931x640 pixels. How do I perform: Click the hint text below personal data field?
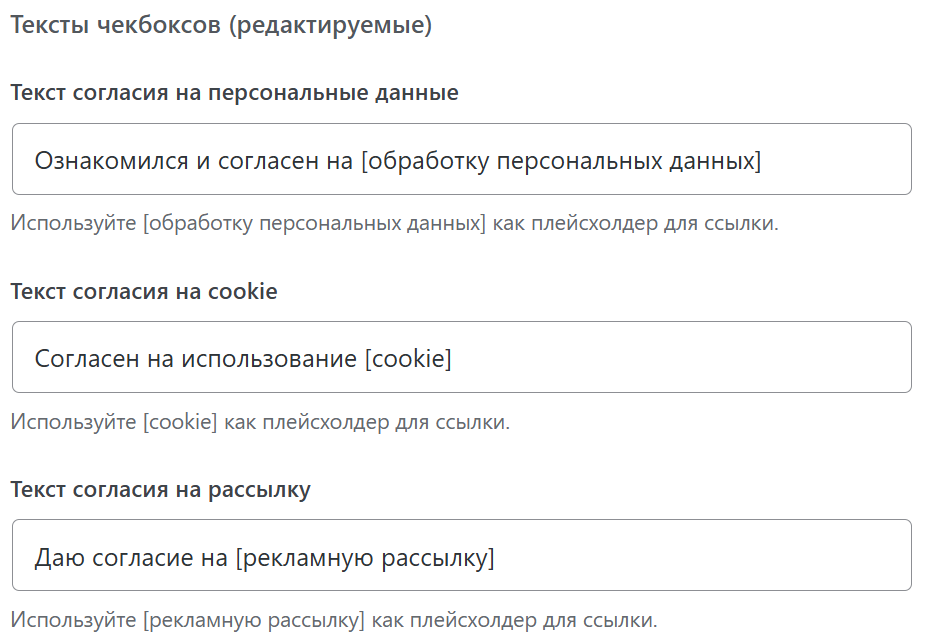pyautogui.click(x=394, y=223)
